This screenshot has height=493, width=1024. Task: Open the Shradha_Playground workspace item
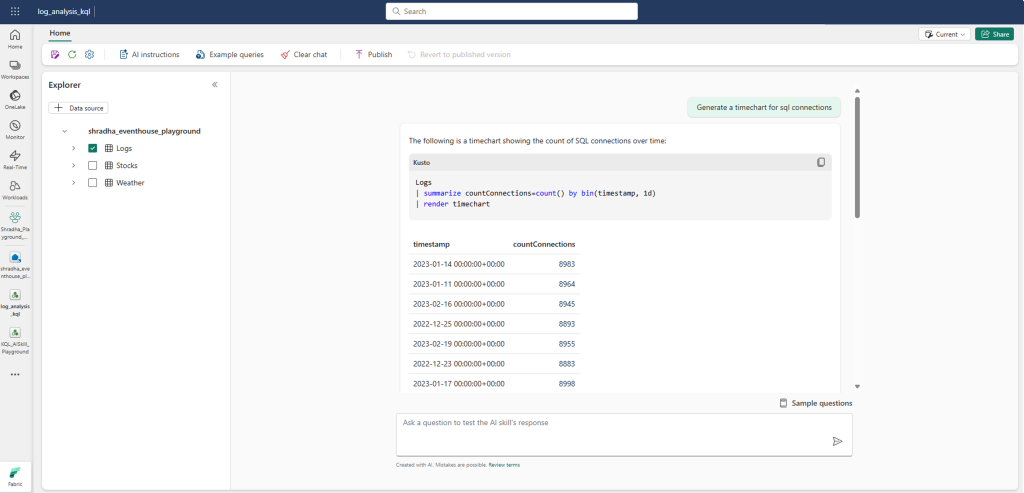tap(15, 225)
